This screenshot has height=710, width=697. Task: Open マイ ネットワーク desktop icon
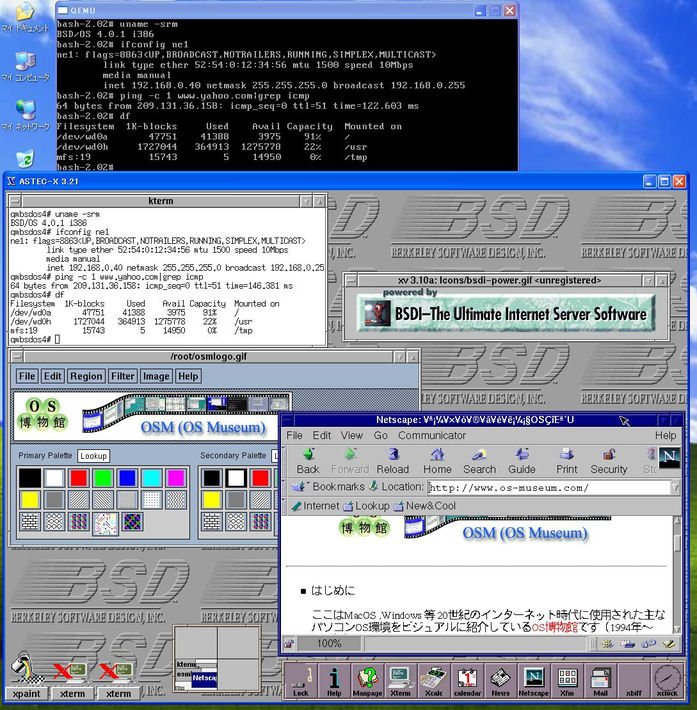25,115
